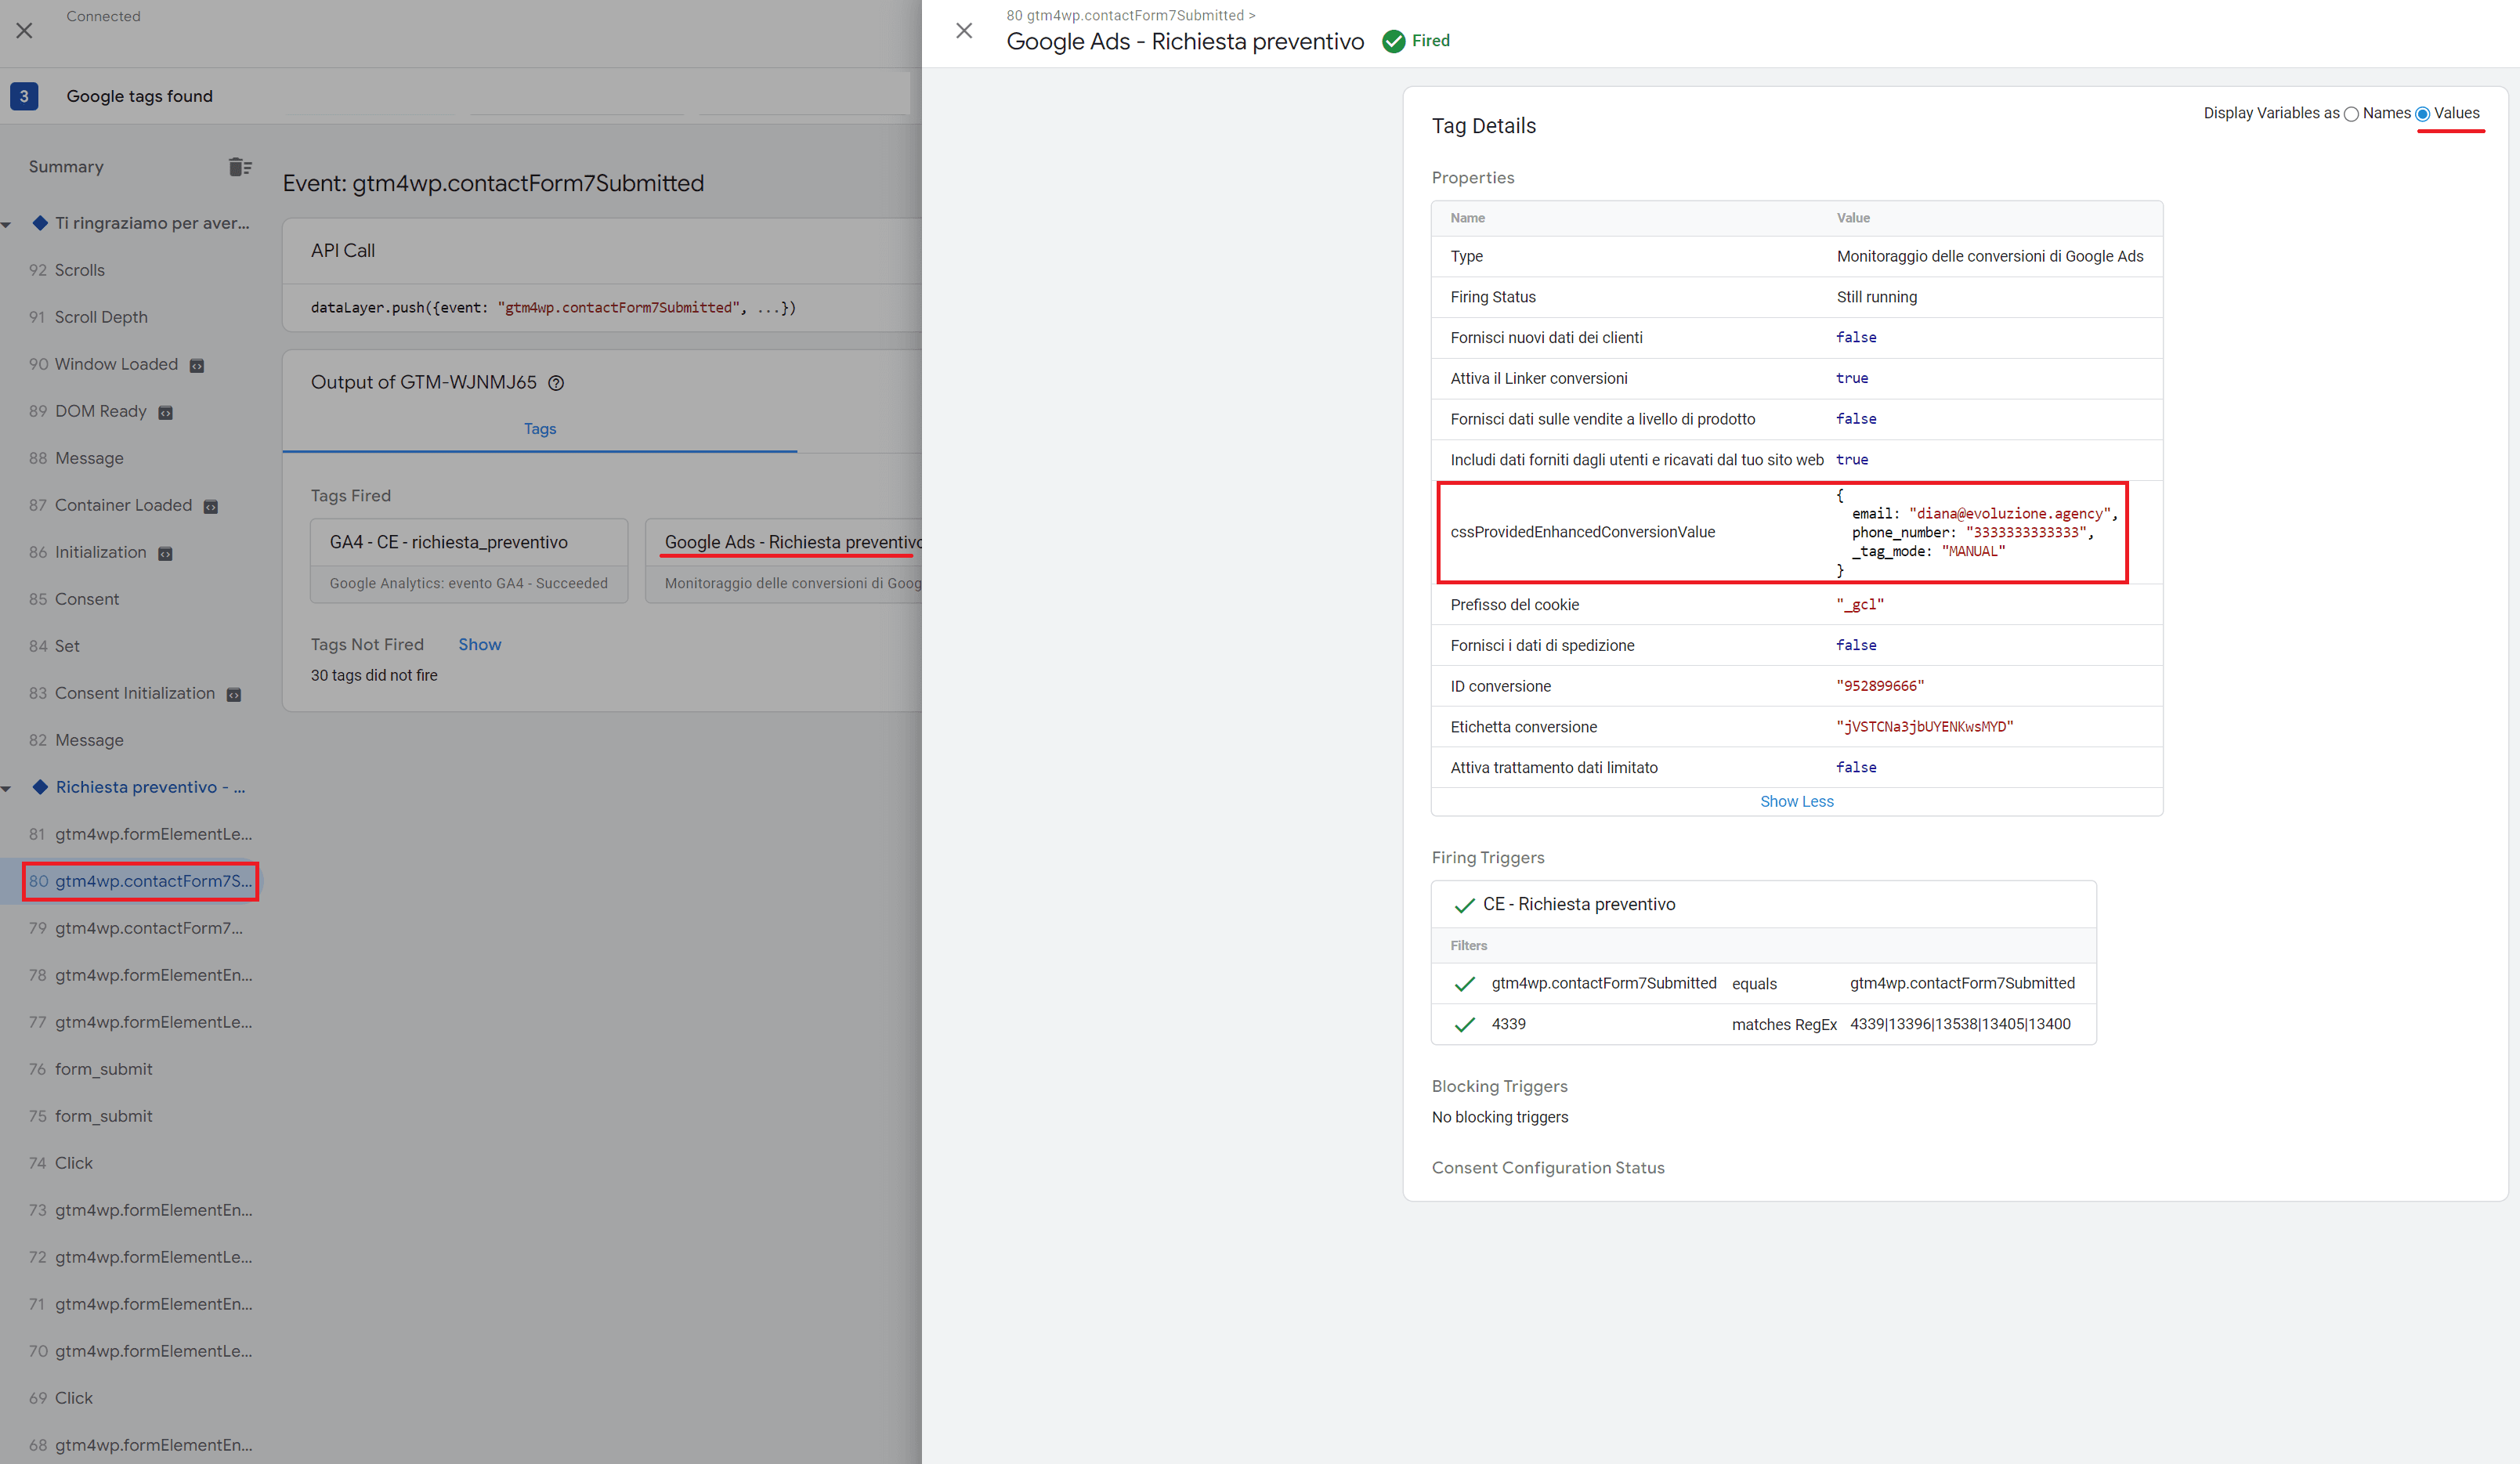Image resolution: width=2520 pixels, height=1464 pixels.
Task: Click the cssProvidedEnhancedConversionValue property name
Action: point(1582,532)
